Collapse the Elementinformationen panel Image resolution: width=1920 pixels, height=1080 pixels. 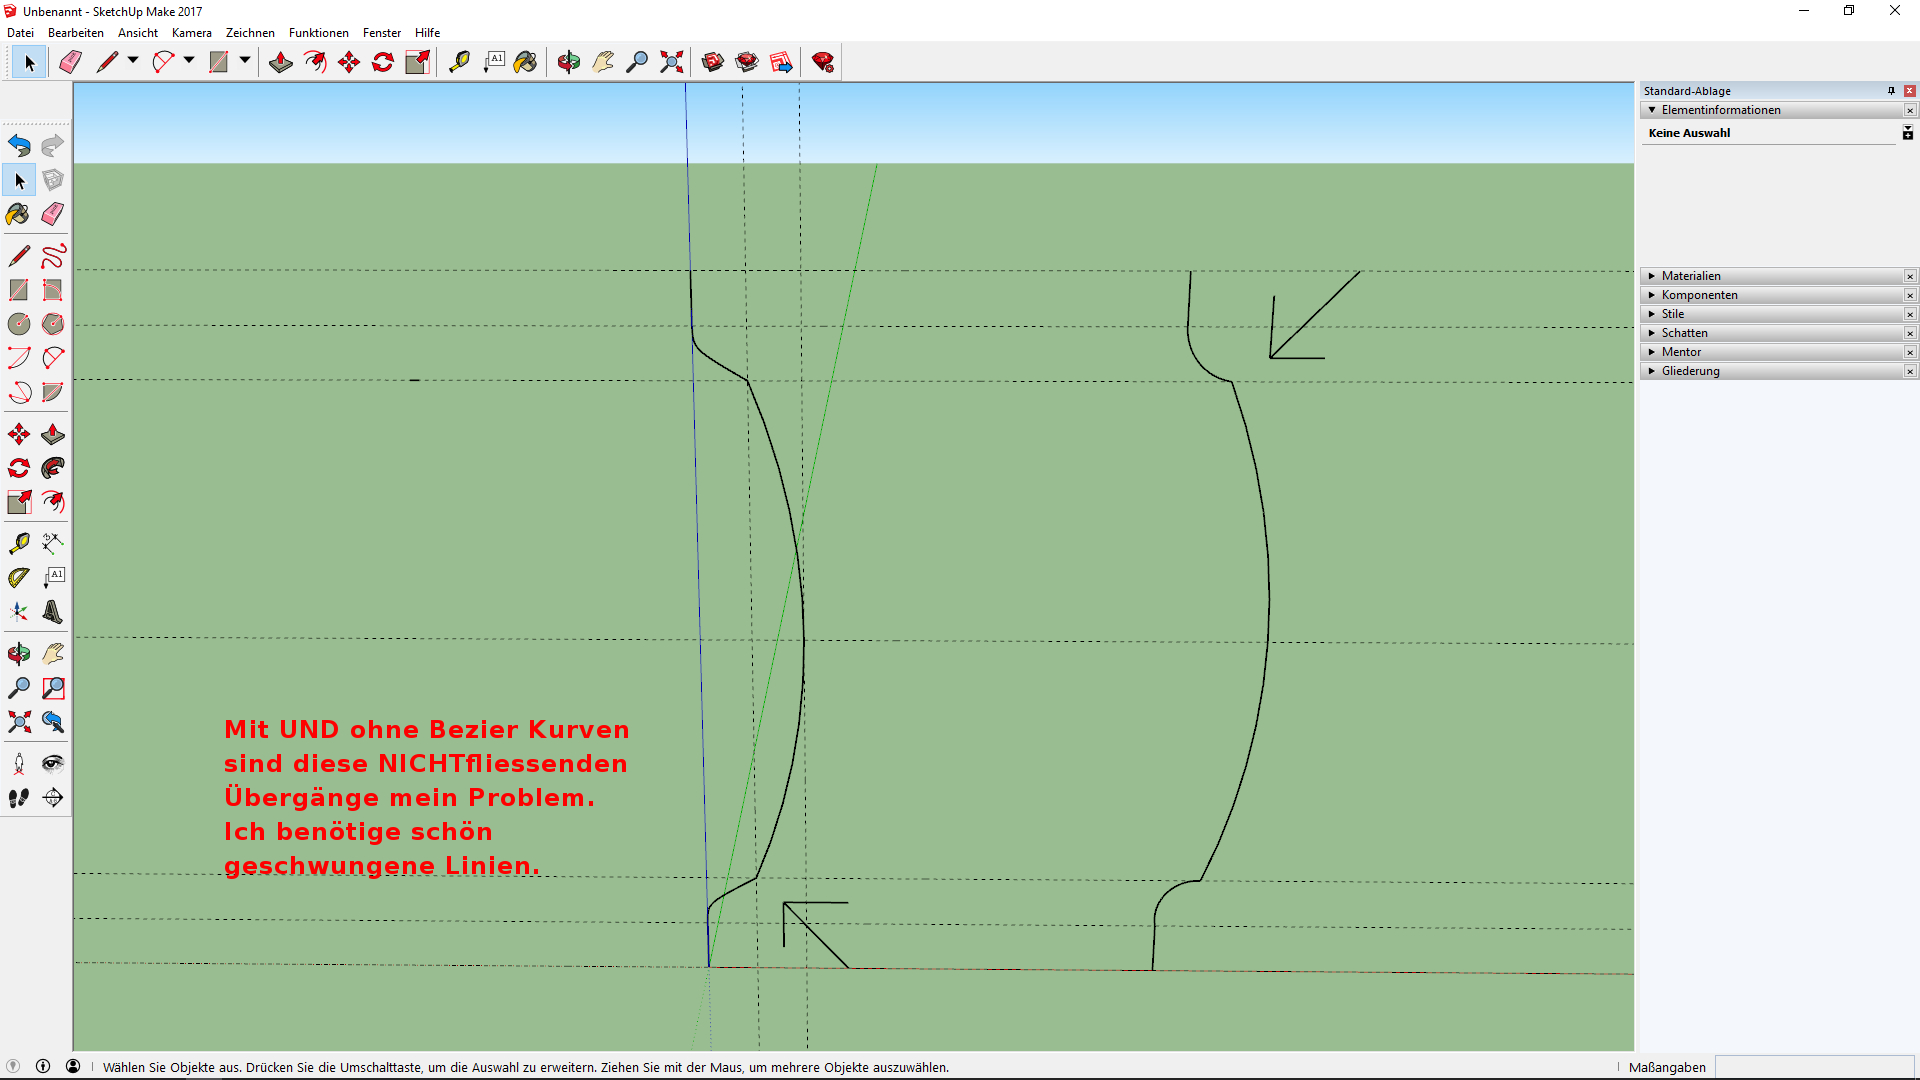tap(1652, 110)
